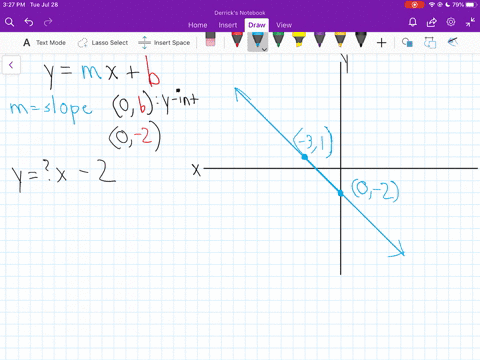Image resolution: width=480 pixels, height=360 pixels.
Task: Click the notebook title Derrick's Notebook
Action: (240, 13)
